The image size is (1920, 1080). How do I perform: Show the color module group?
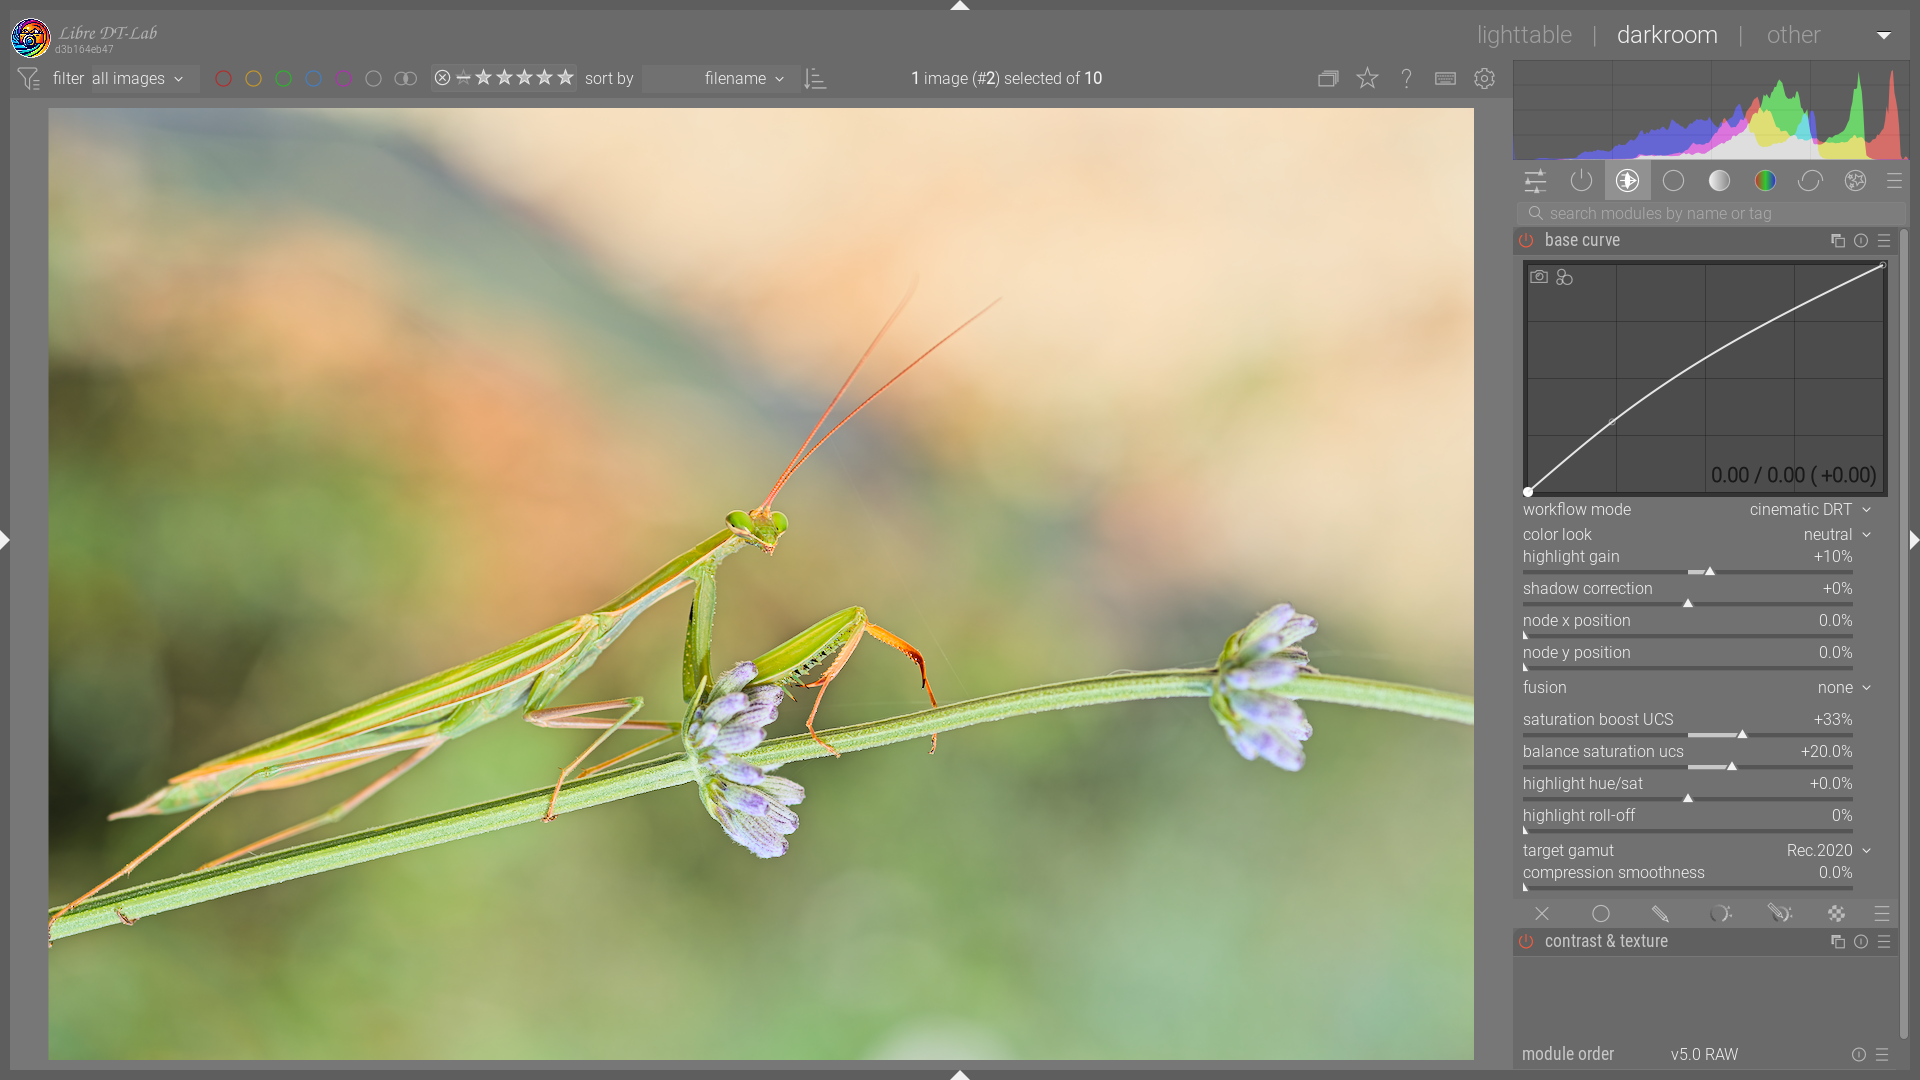click(1765, 181)
